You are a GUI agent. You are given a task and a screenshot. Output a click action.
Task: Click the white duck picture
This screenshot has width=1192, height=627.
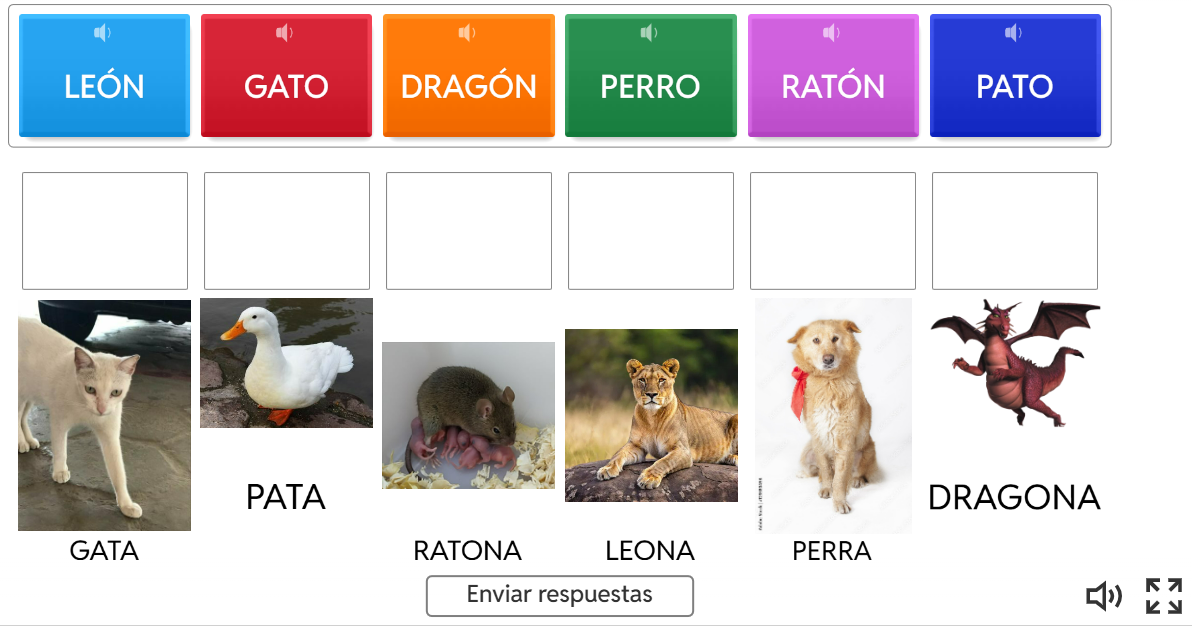pyautogui.click(x=287, y=363)
